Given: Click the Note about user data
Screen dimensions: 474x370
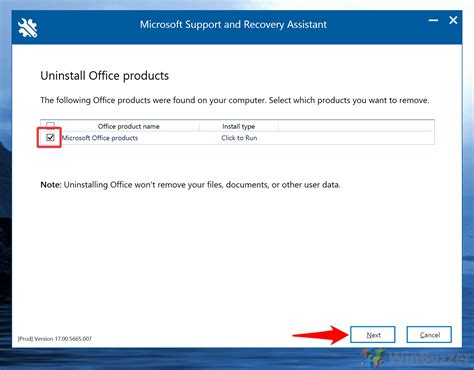Looking at the screenshot, I should click(x=190, y=185).
